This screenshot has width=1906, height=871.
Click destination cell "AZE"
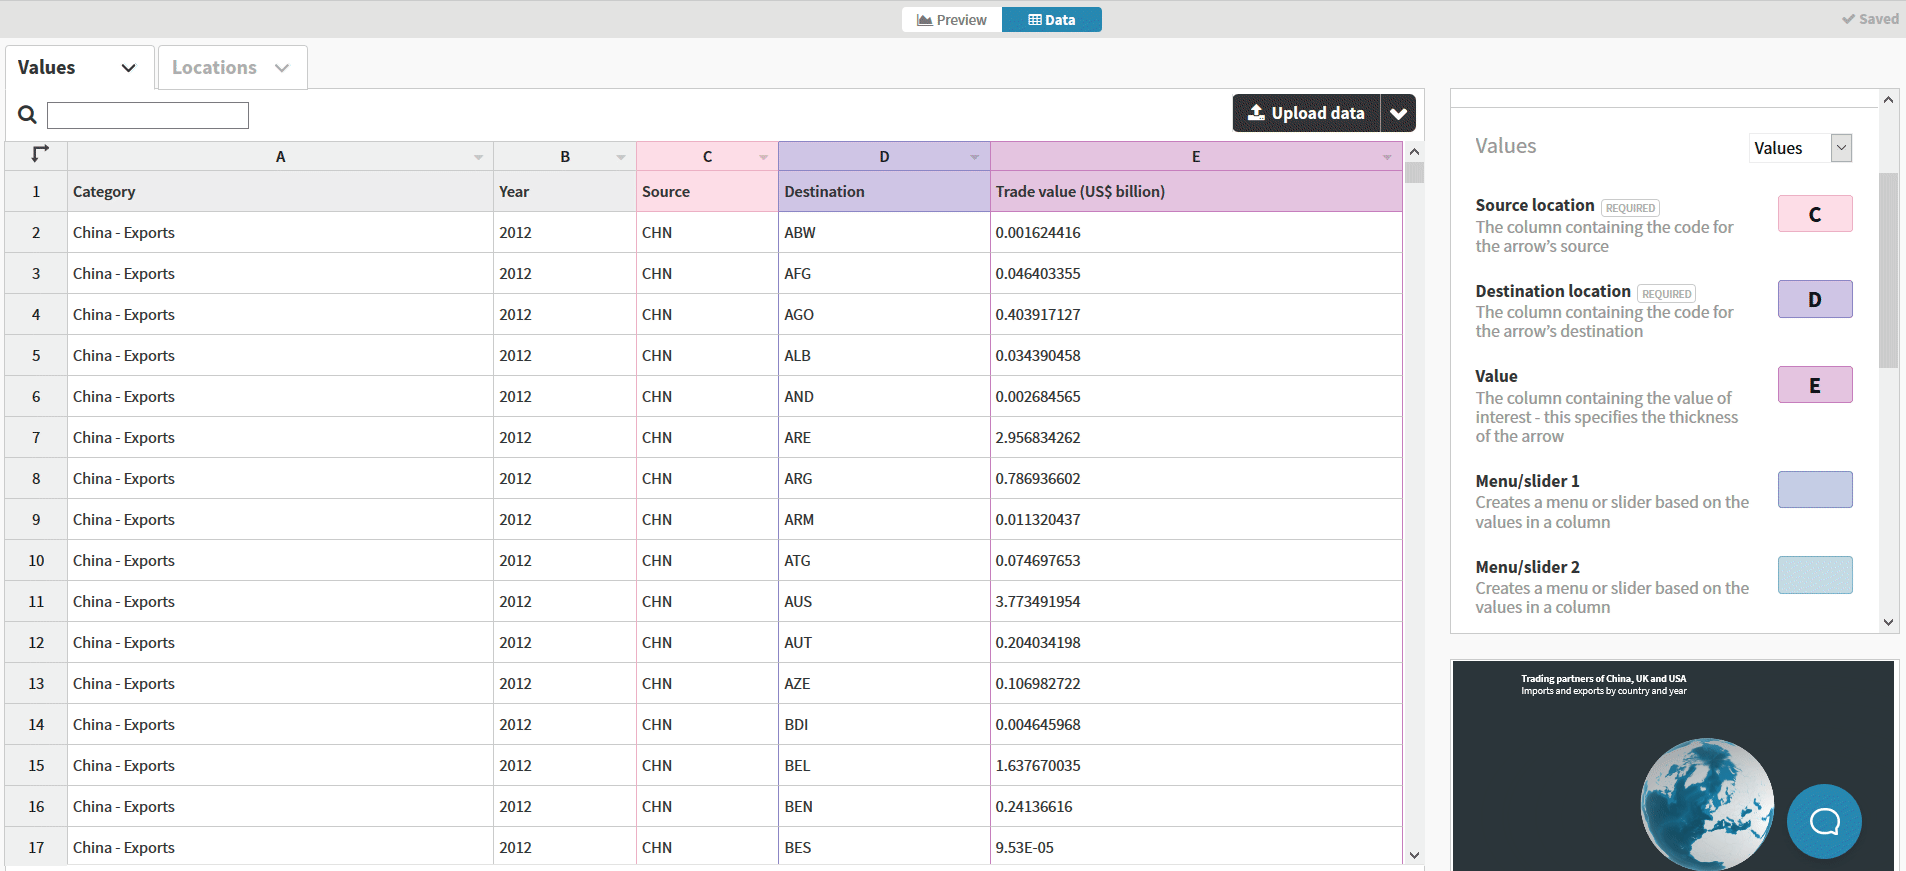point(884,683)
